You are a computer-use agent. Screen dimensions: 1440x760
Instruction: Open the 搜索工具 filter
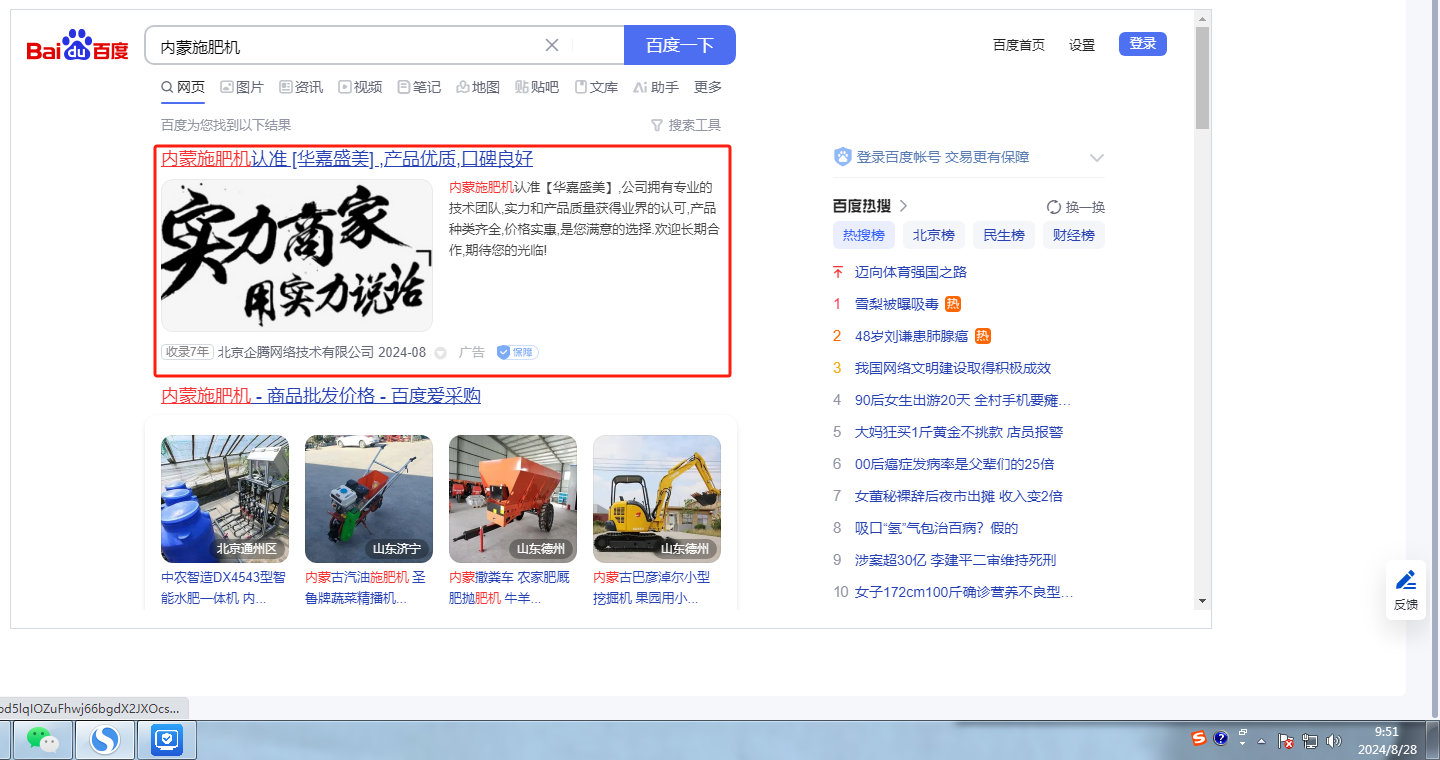tap(685, 125)
